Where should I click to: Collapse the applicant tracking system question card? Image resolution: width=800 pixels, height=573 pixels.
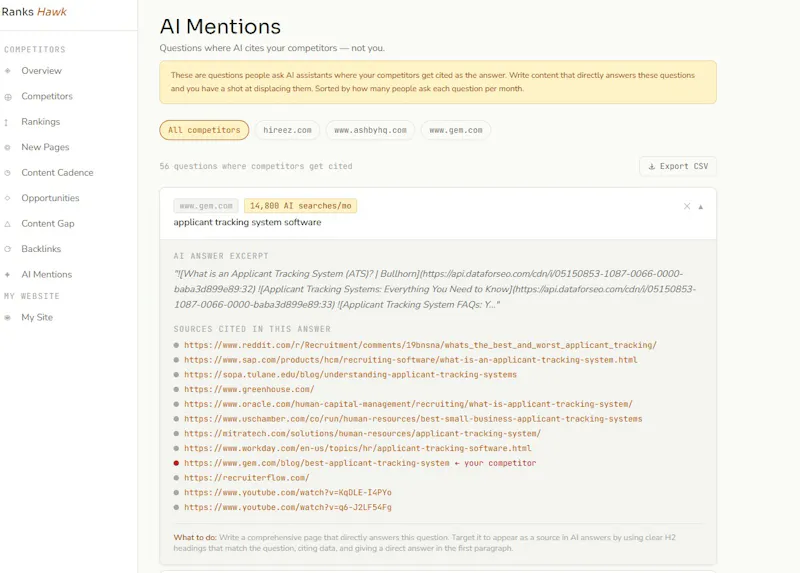click(x=701, y=207)
